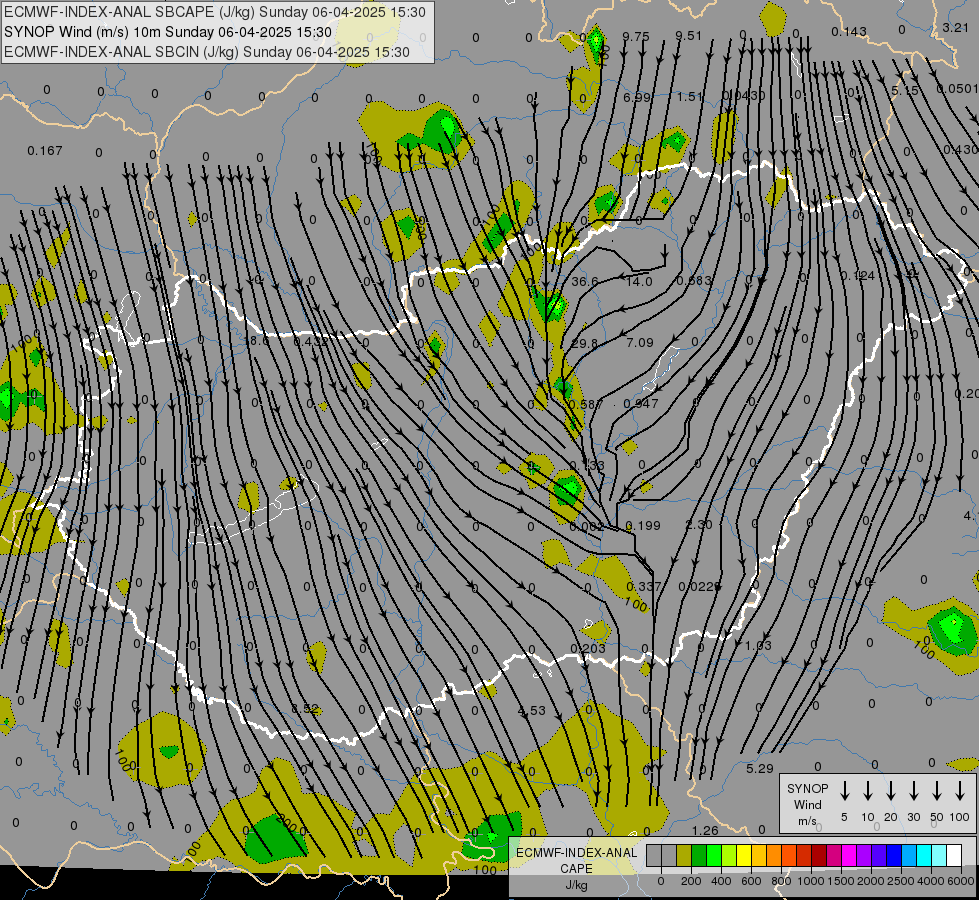
Task: Click the 5.15 value on the map
Action: (x=905, y=91)
